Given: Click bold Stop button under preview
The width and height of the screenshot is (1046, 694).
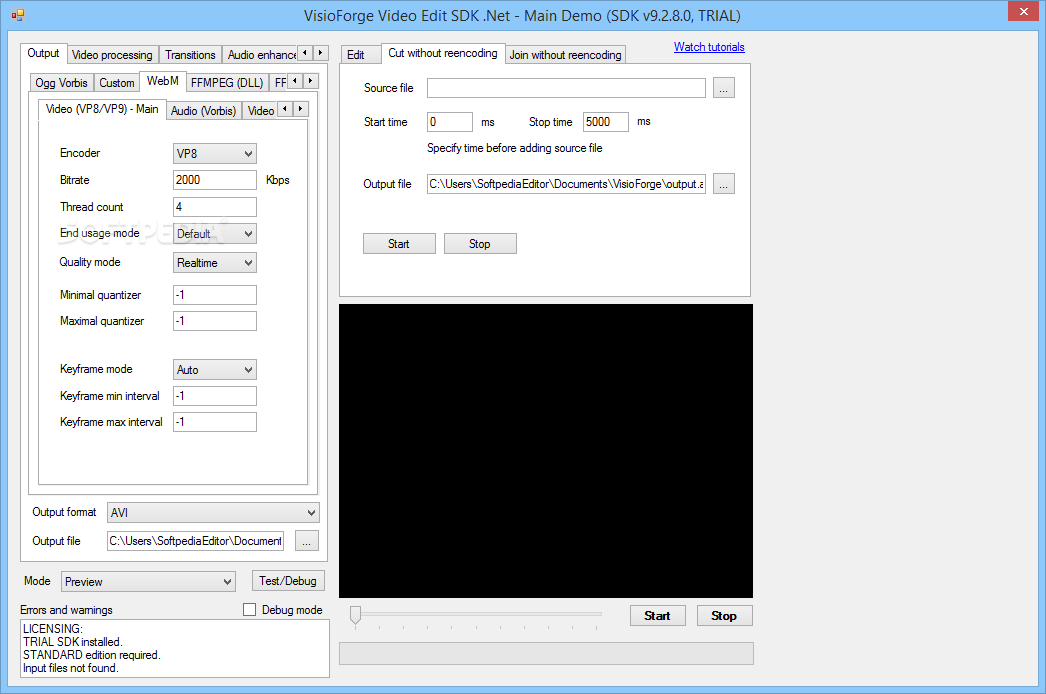Looking at the screenshot, I should [x=724, y=615].
